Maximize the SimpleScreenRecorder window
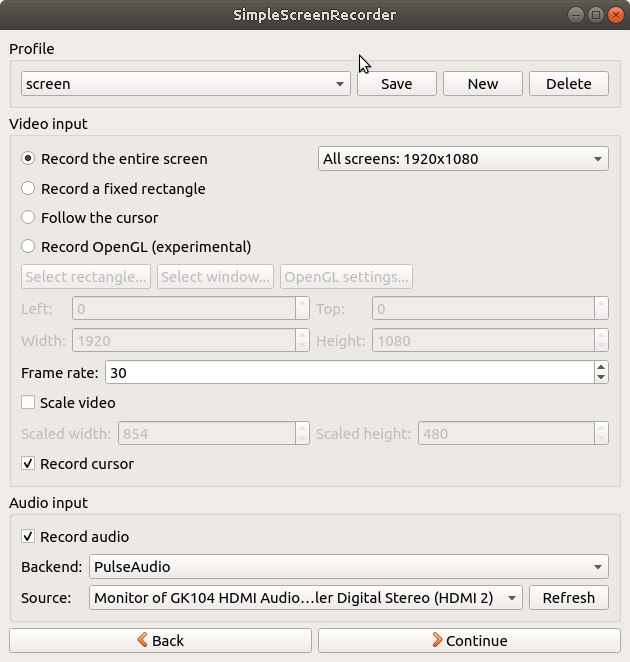 pos(596,14)
